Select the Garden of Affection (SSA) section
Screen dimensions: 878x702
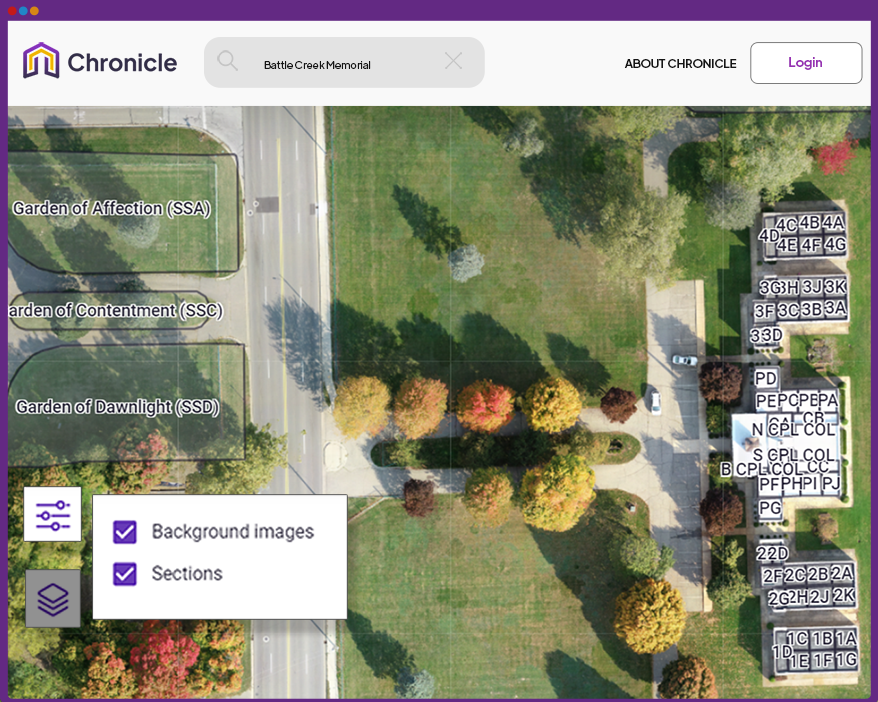click(112, 208)
